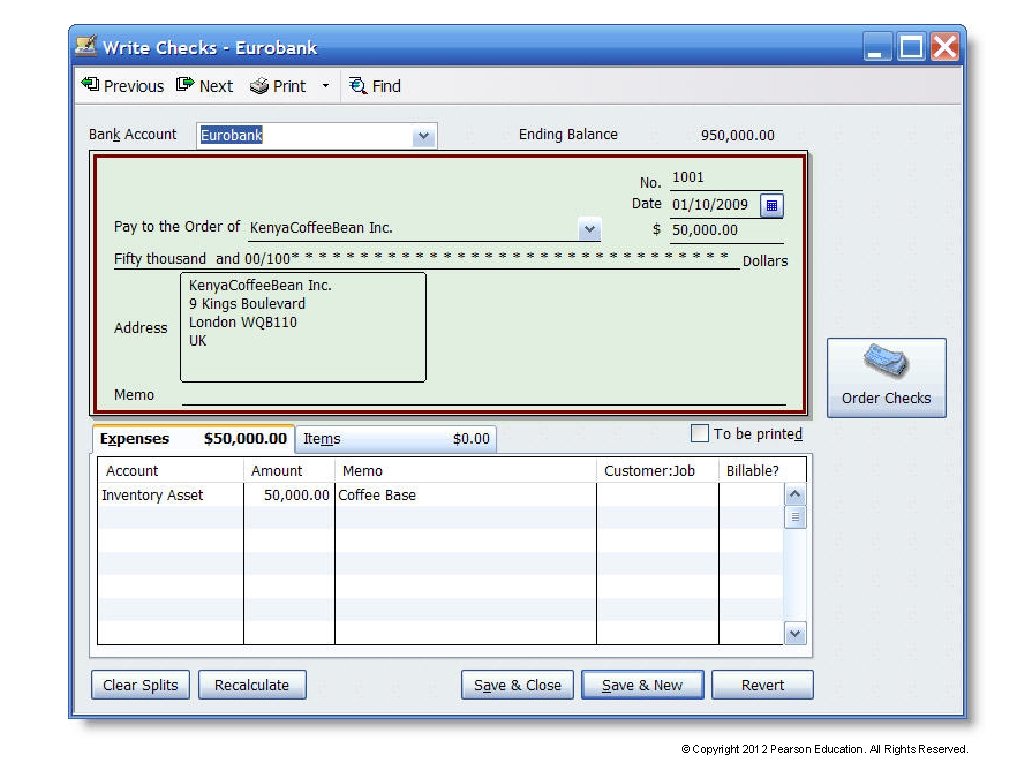Screen dimensions: 1024x768
Task: Click Save & Close
Action: pyautogui.click(x=517, y=685)
